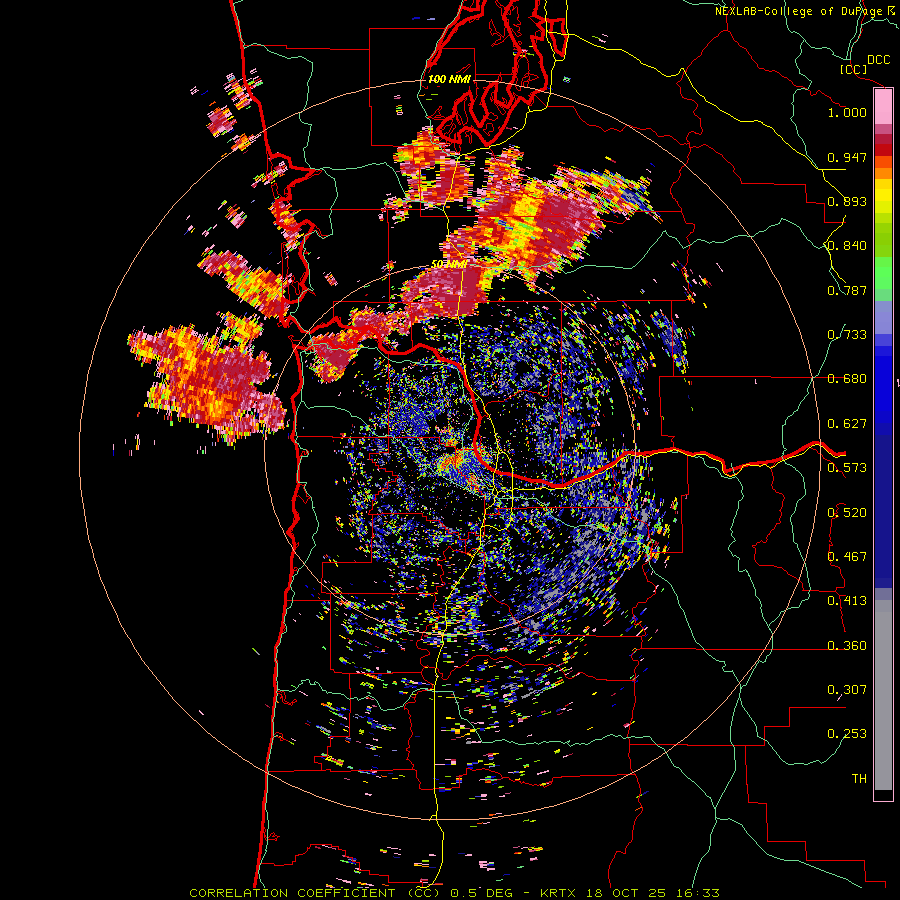This screenshot has width=900, height=900.
Task: Click the 100 NMI range ring label
Action: point(449,79)
